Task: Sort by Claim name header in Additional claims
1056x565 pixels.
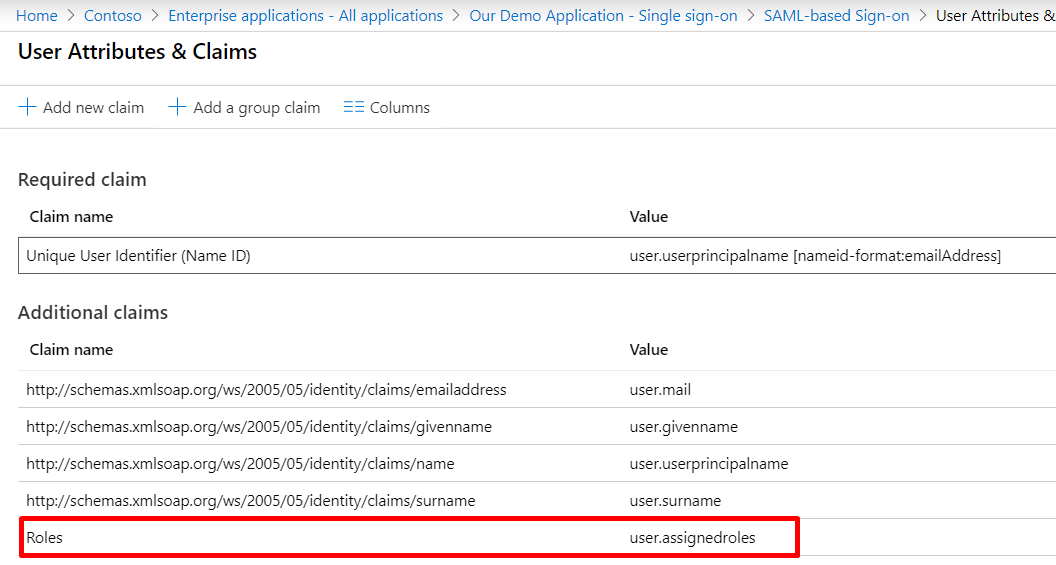Action: [71, 350]
